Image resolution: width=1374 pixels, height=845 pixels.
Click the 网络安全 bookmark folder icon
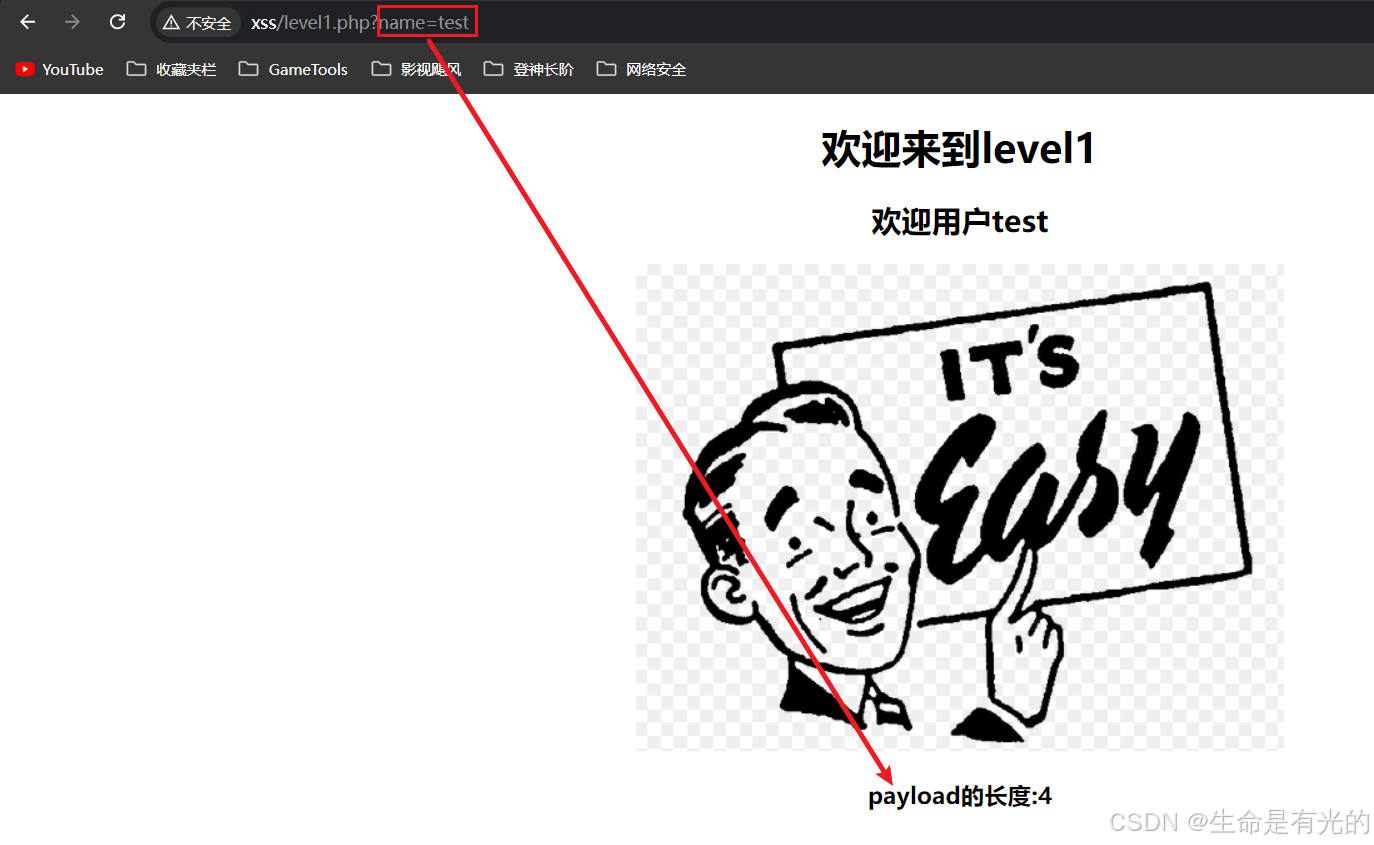(606, 69)
